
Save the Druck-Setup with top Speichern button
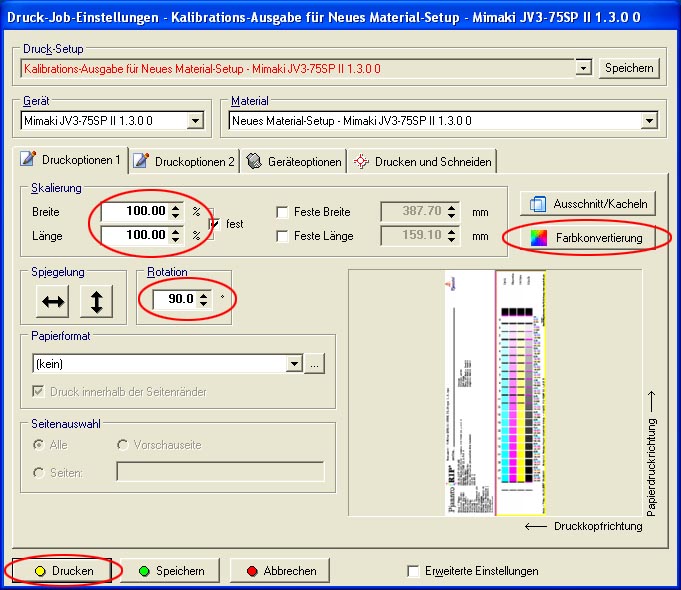point(630,68)
